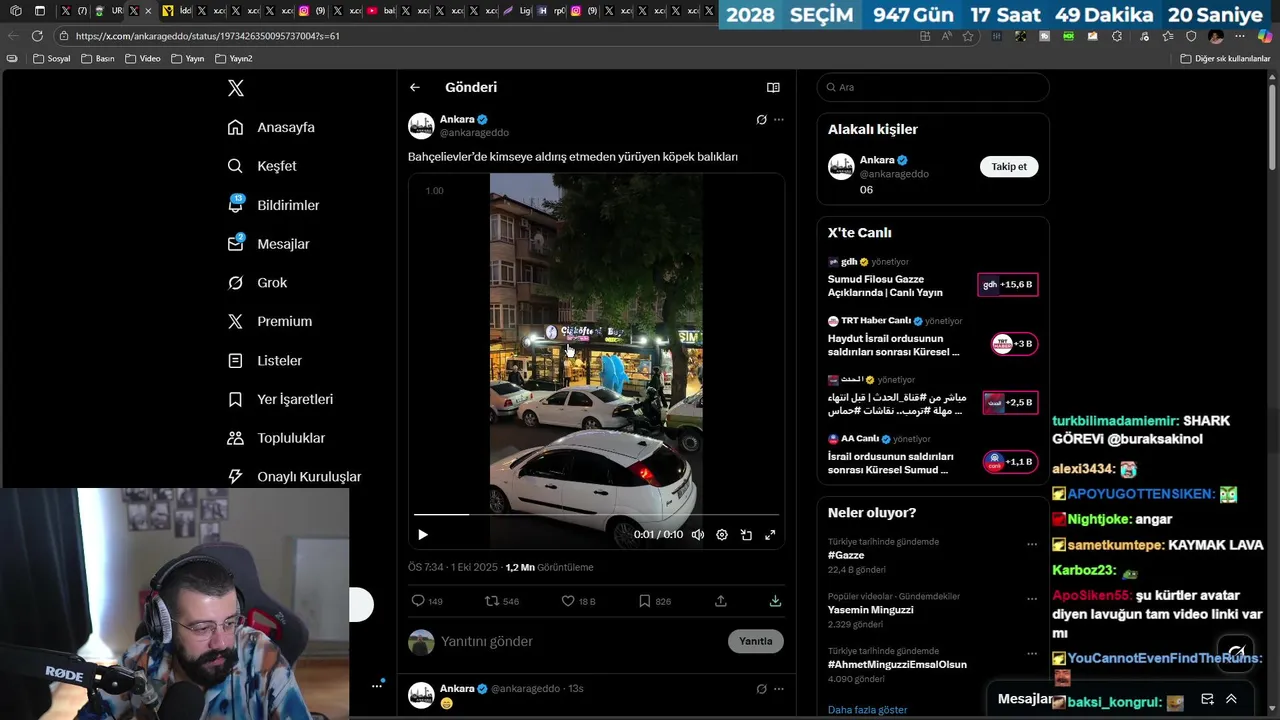Viewport: 1280px width, 720px height.
Task: Open reader view icon beside Gönderi header
Action: point(773,87)
